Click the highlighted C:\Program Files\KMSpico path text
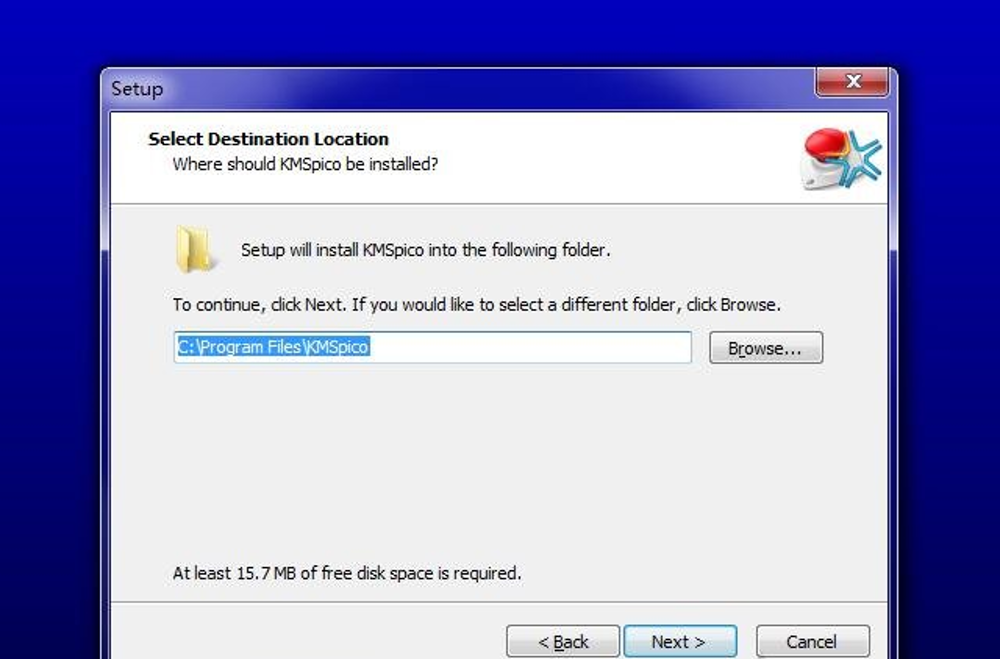The height and width of the screenshot is (659, 1000). click(x=273, y=347)
